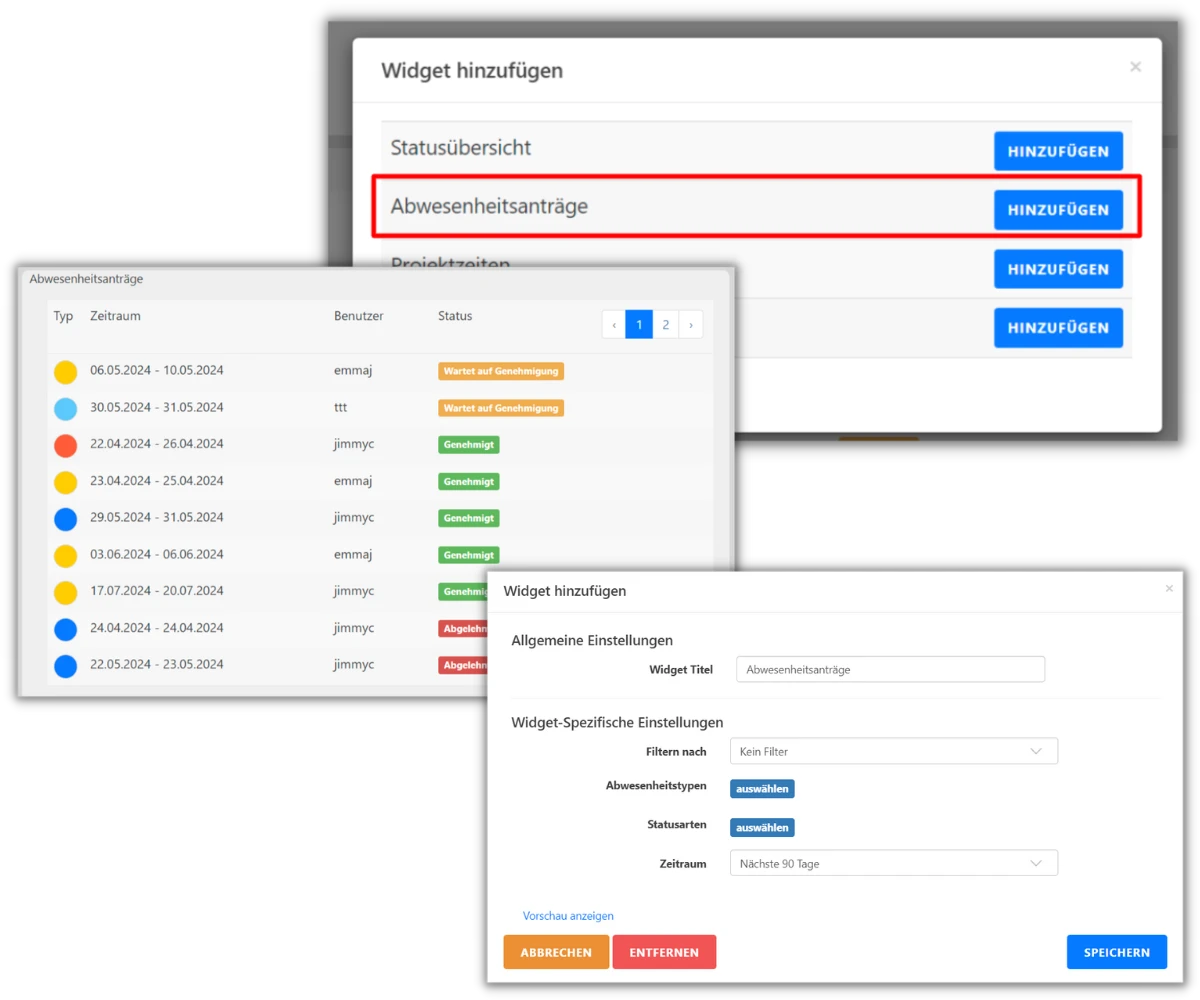Click the blue type dot on the 29.05.2024 row
The image size is (1200, 1000).
coord(65,518)
